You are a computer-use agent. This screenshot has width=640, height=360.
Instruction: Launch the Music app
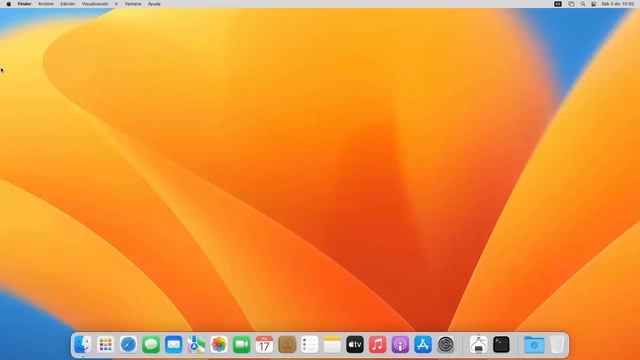[x=378, y=345]
